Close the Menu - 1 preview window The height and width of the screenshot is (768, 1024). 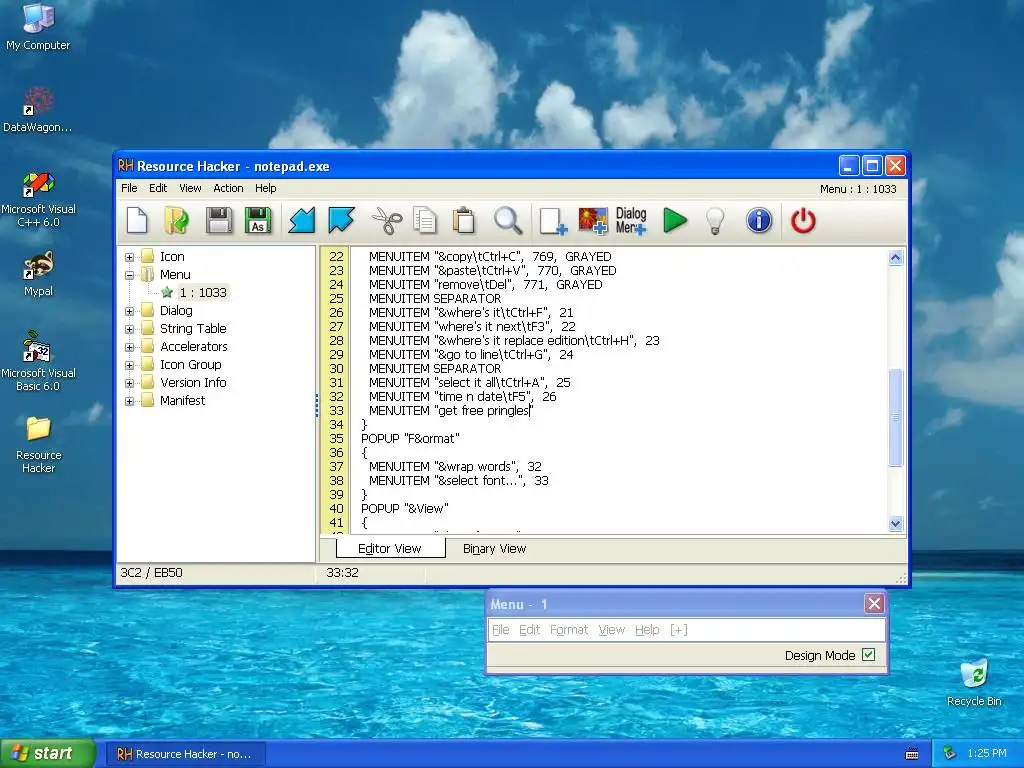874,603
